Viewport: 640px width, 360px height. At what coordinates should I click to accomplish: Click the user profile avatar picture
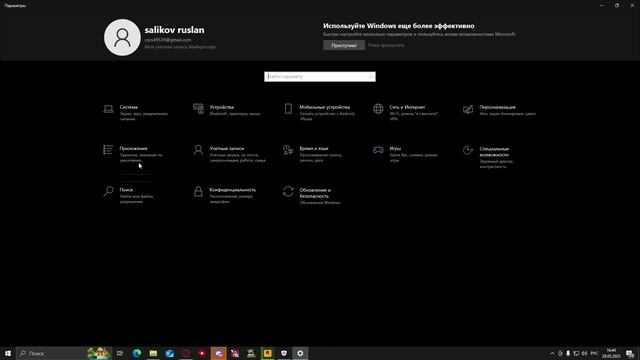[122, 38]
